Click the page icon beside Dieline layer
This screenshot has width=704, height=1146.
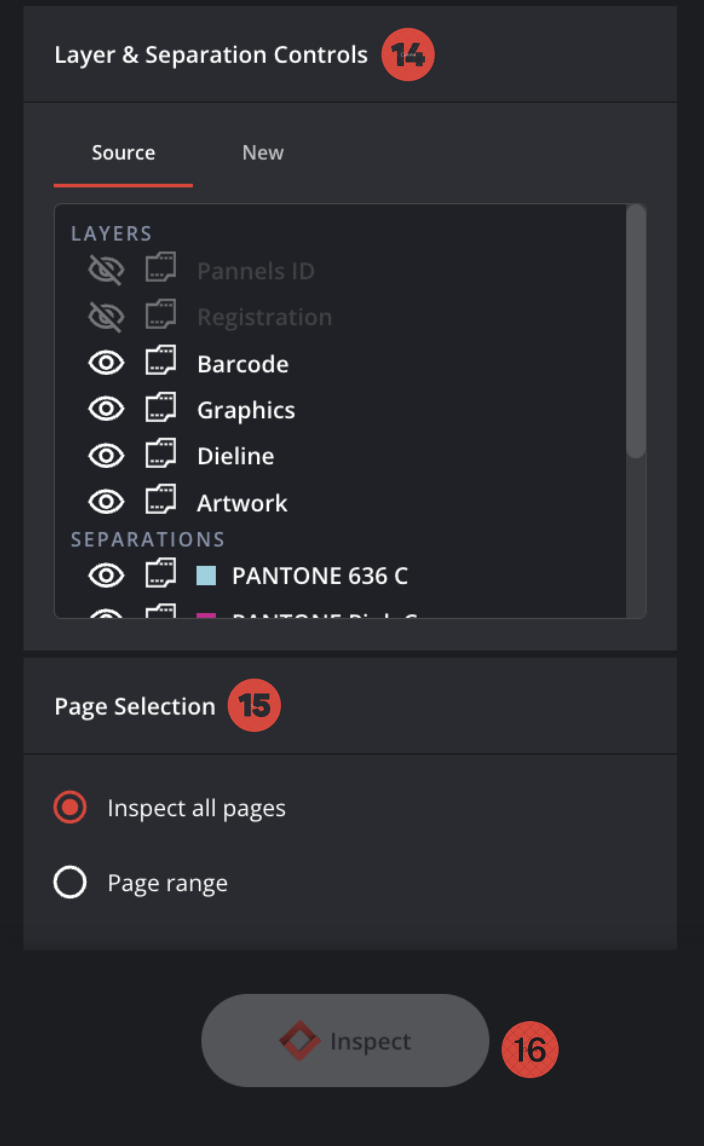click(x=160, y=455)
